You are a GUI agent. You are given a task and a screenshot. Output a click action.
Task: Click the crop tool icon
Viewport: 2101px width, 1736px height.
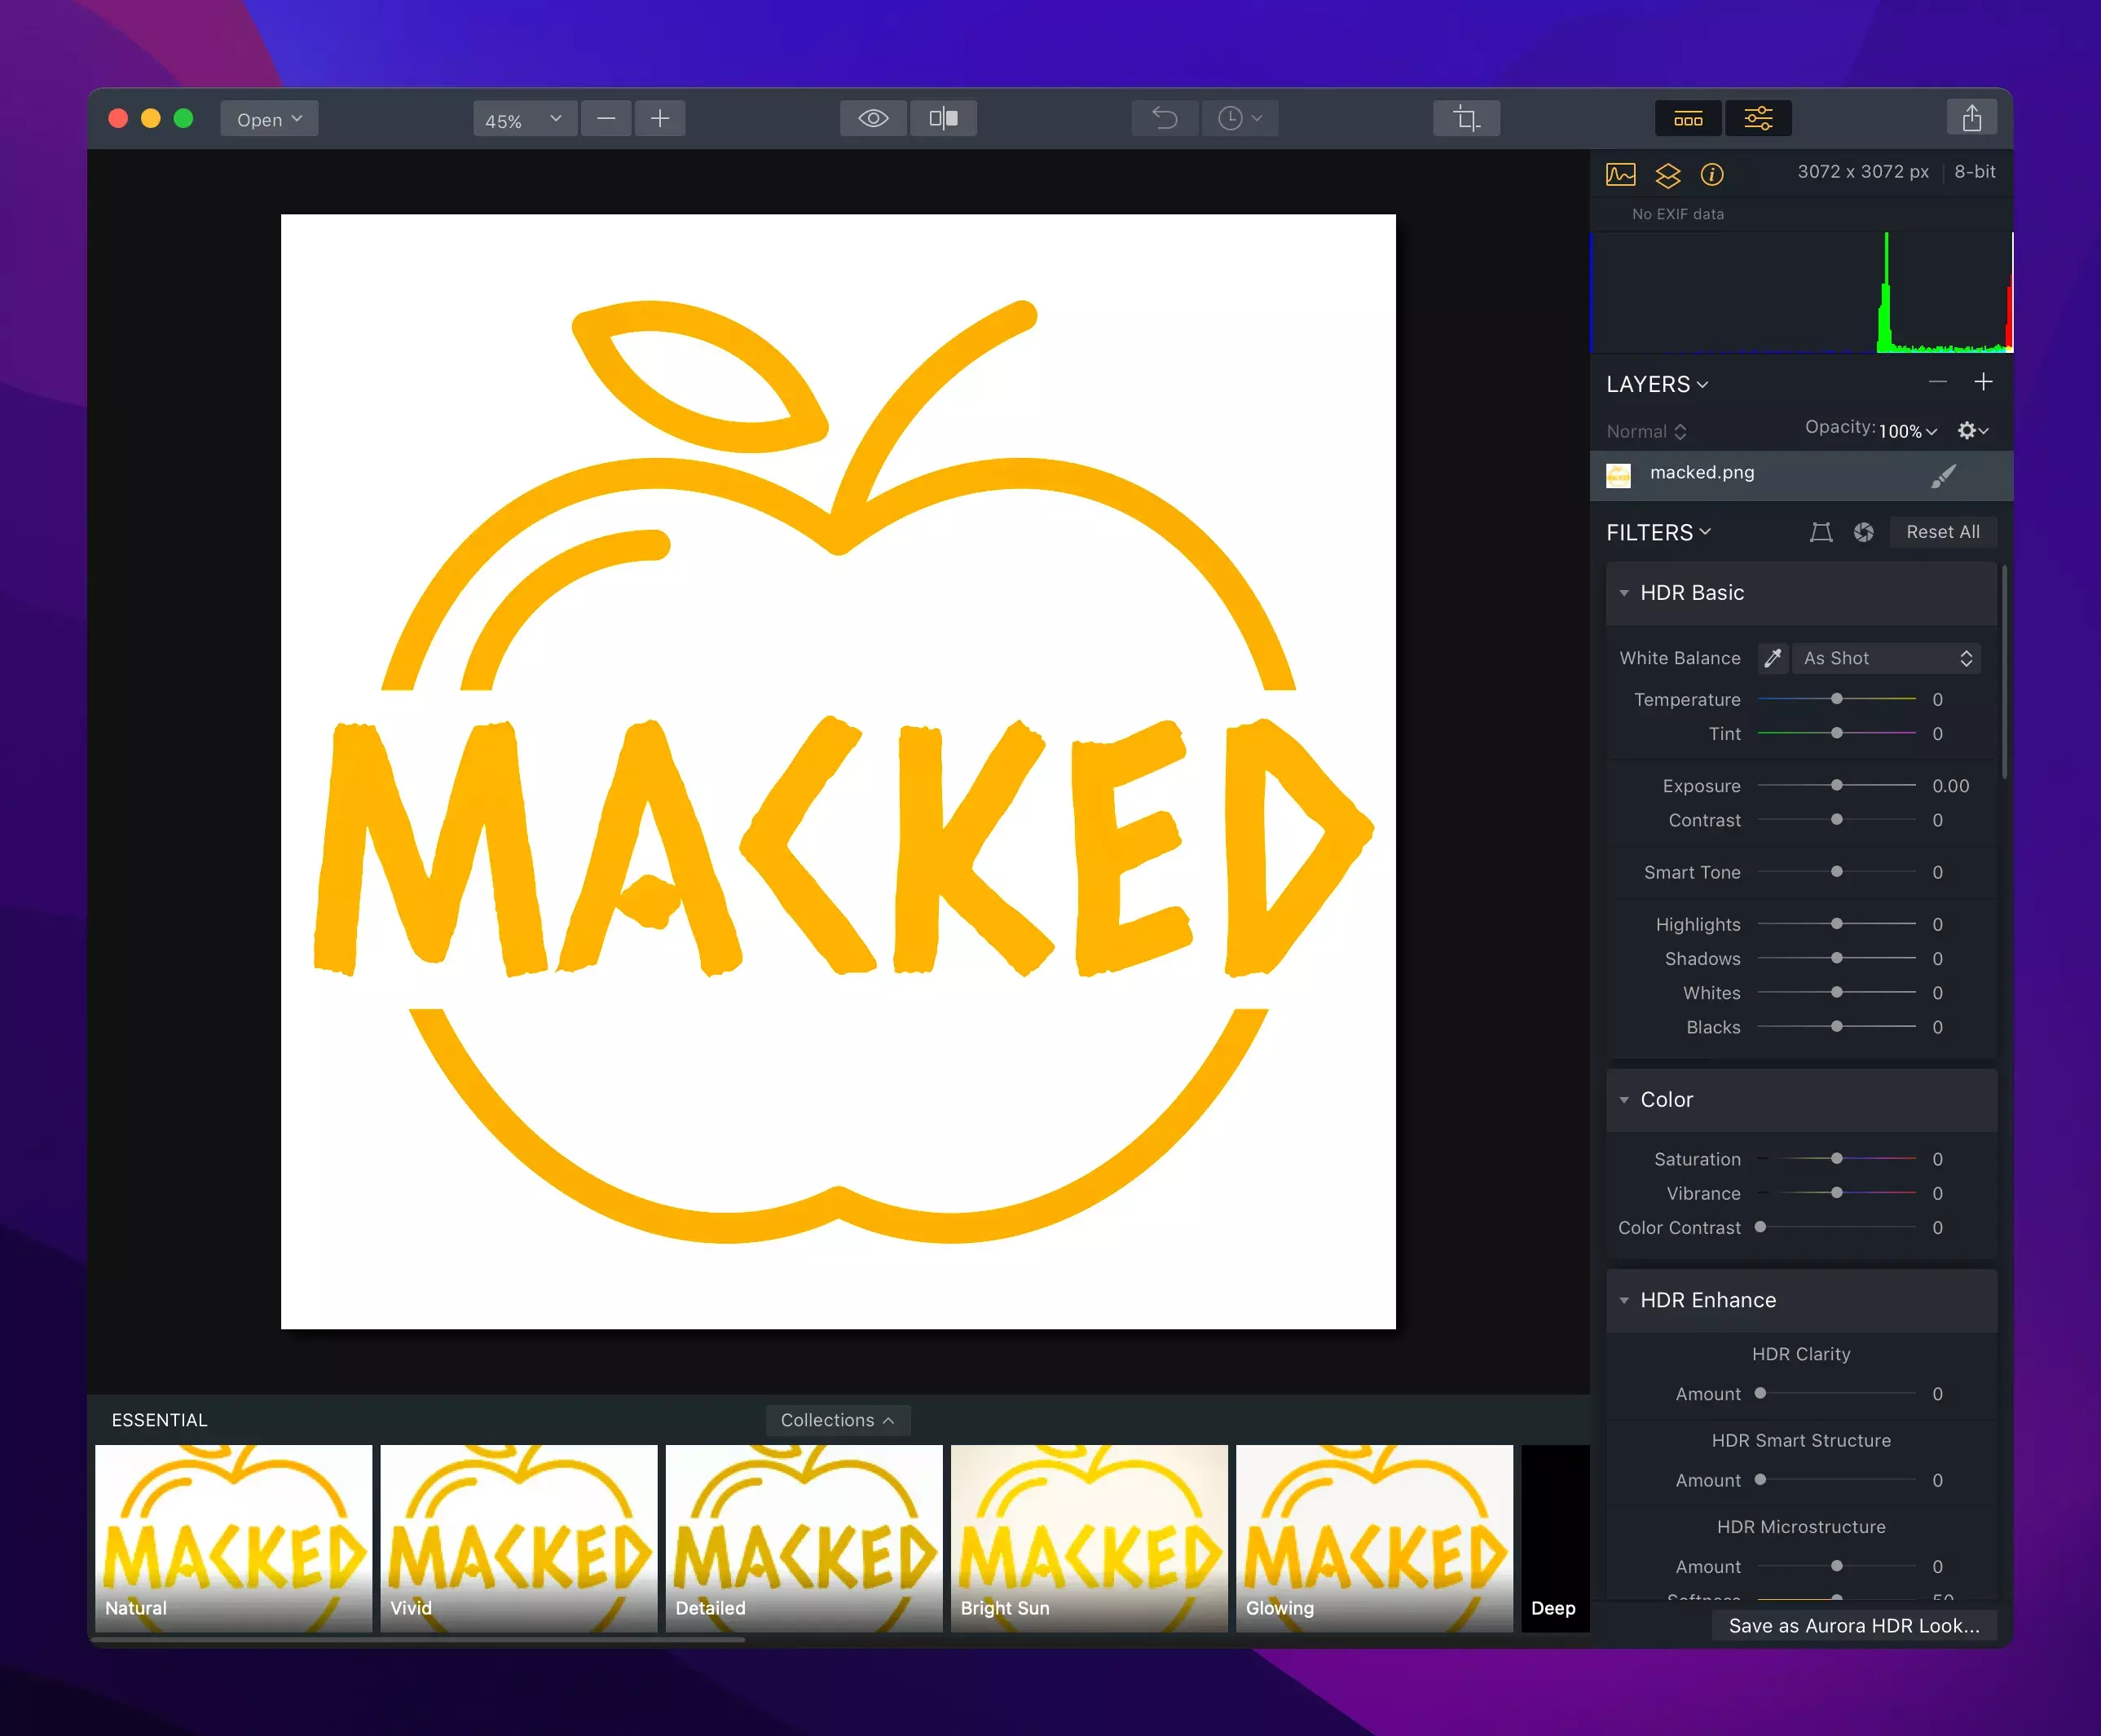pyautogui.click(x=1465, y=119)
